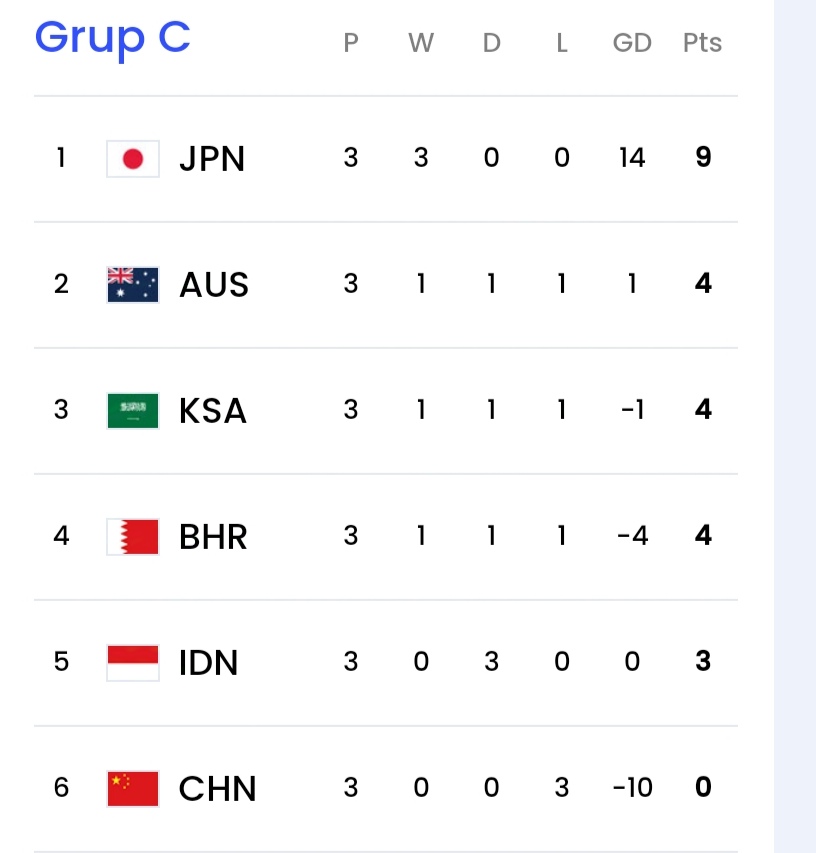The height and width of the screenshot is (853, 816).
Task: Click the D column header
Action: 491,42
